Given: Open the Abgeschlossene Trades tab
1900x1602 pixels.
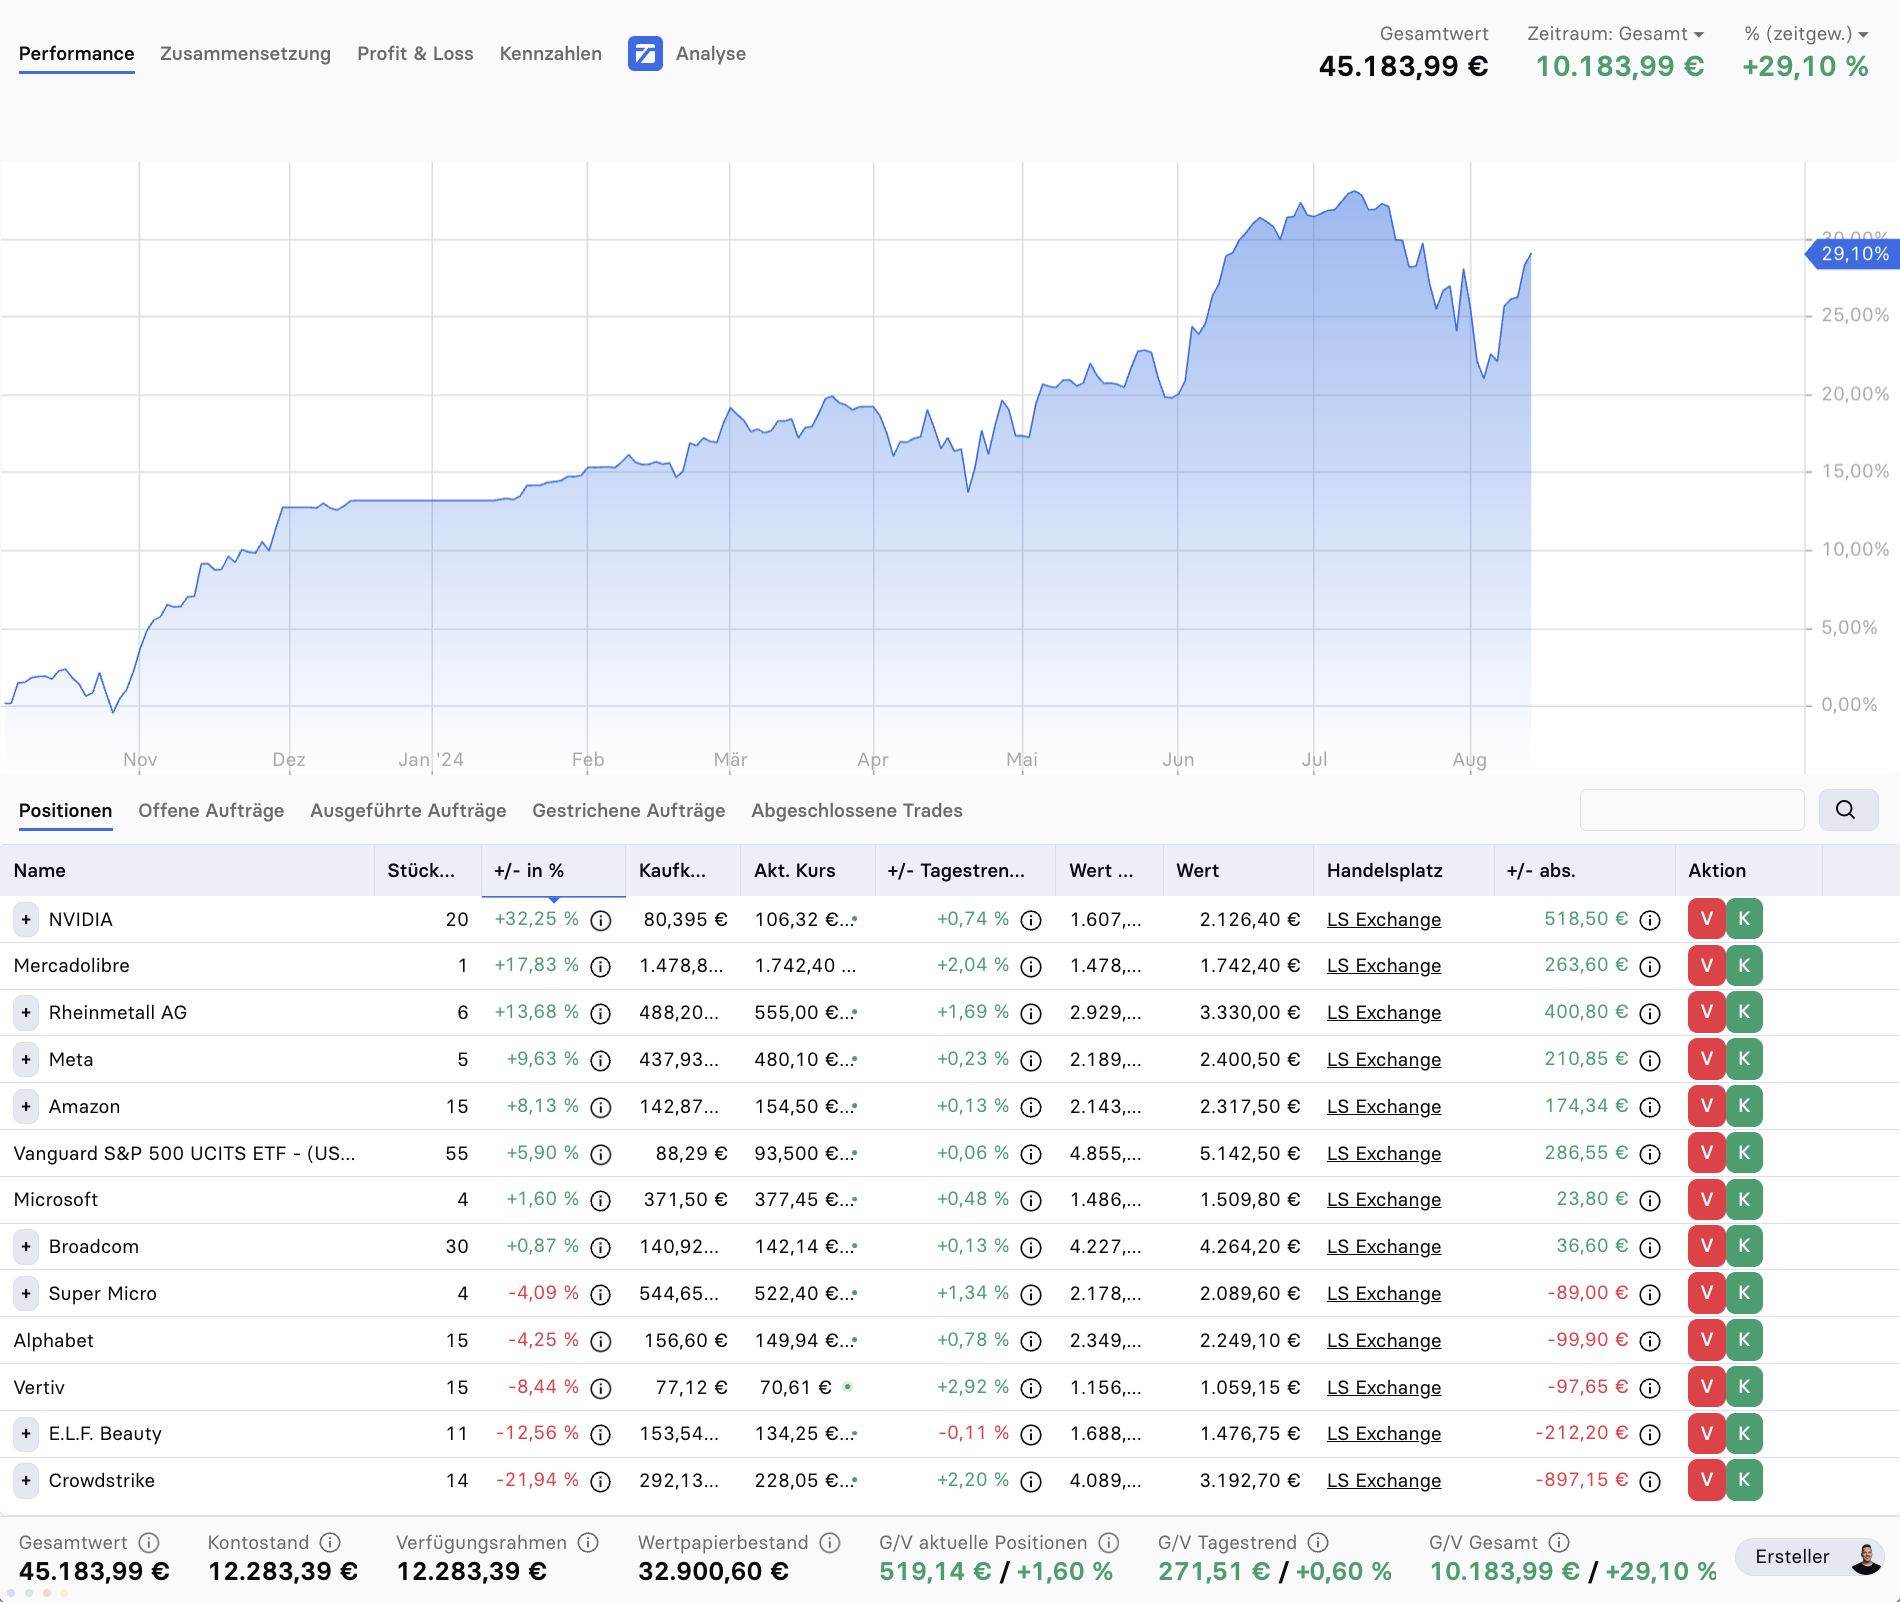Looking at the screenshot, I should 856,810.
